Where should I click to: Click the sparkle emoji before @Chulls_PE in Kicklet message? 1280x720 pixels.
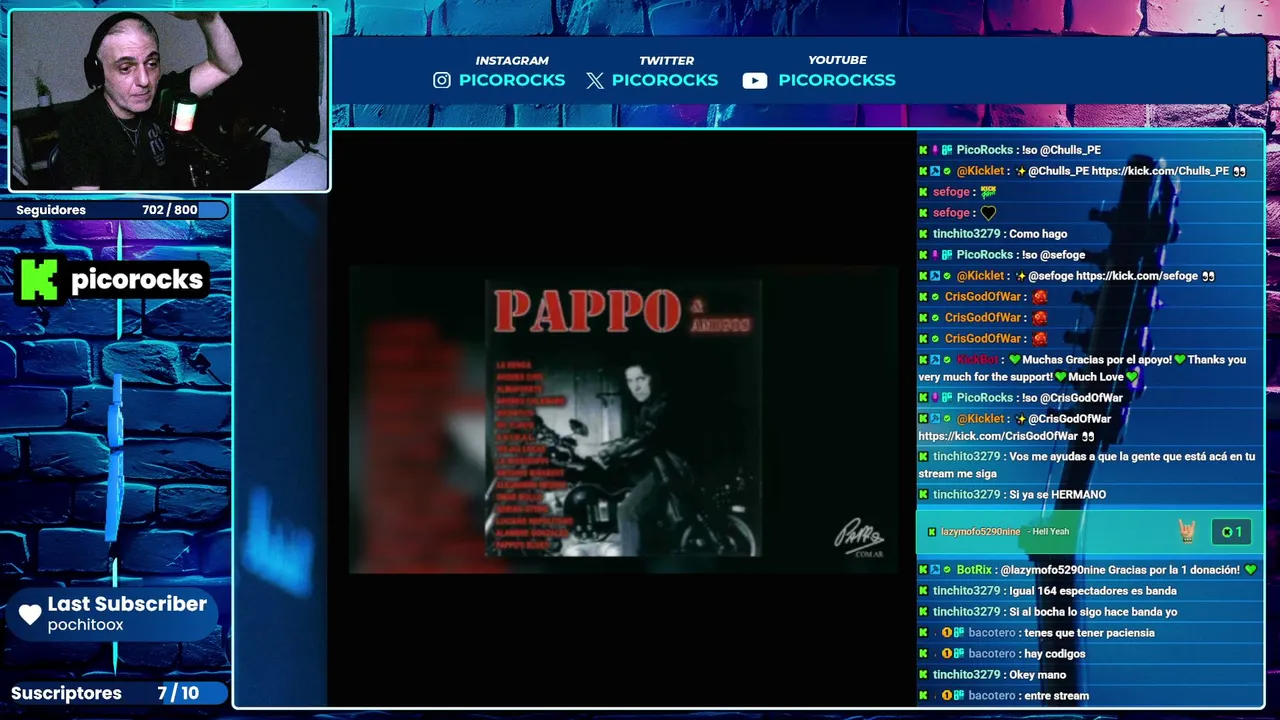1020,171
